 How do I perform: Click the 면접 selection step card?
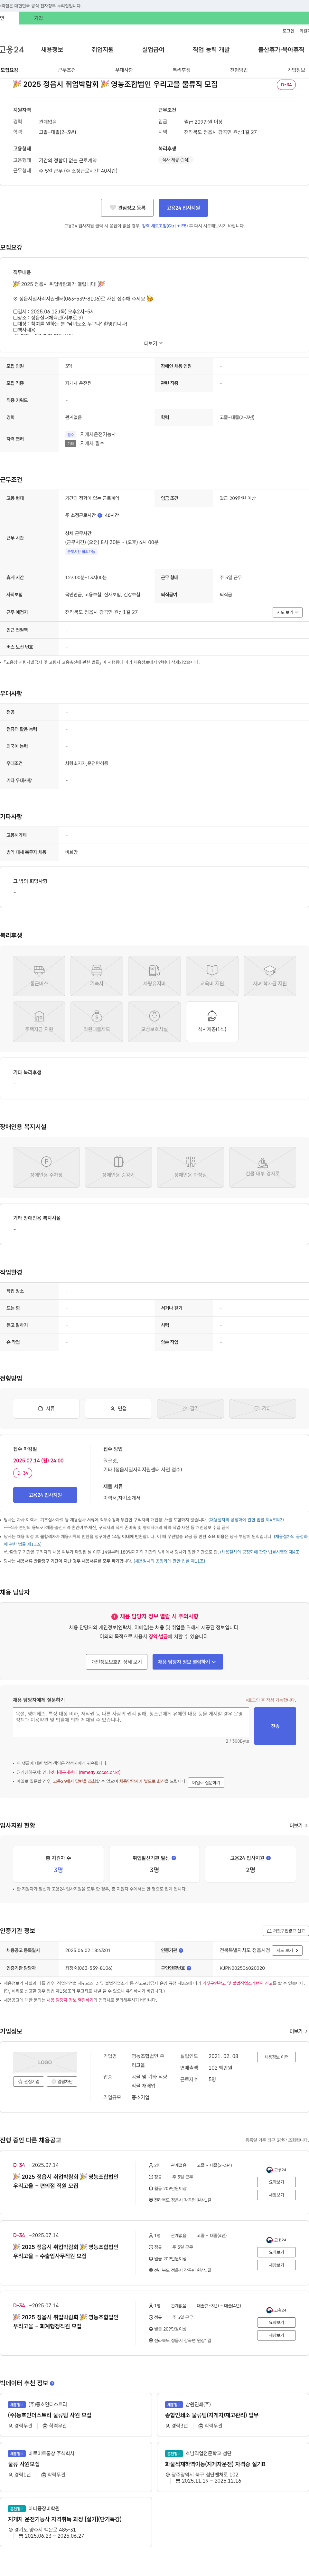pos(118,1408)
